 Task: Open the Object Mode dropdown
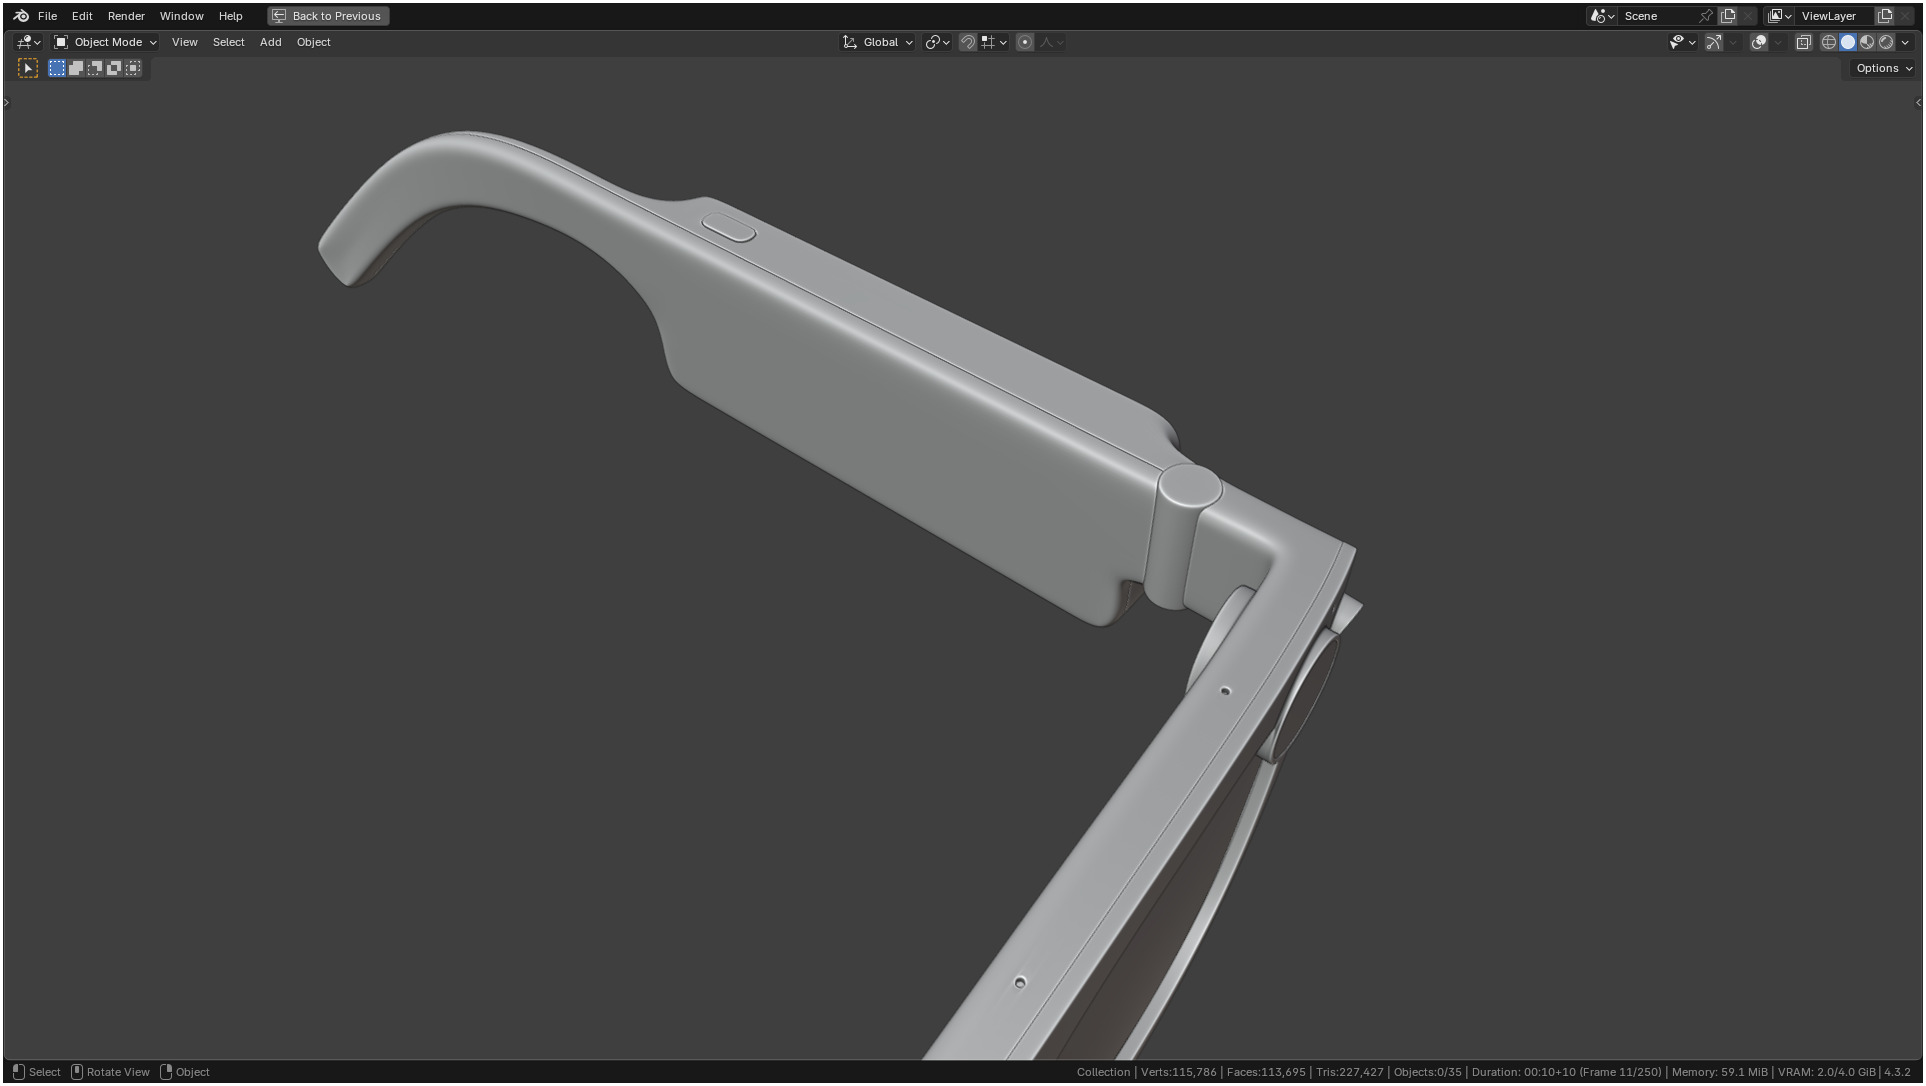105,42
